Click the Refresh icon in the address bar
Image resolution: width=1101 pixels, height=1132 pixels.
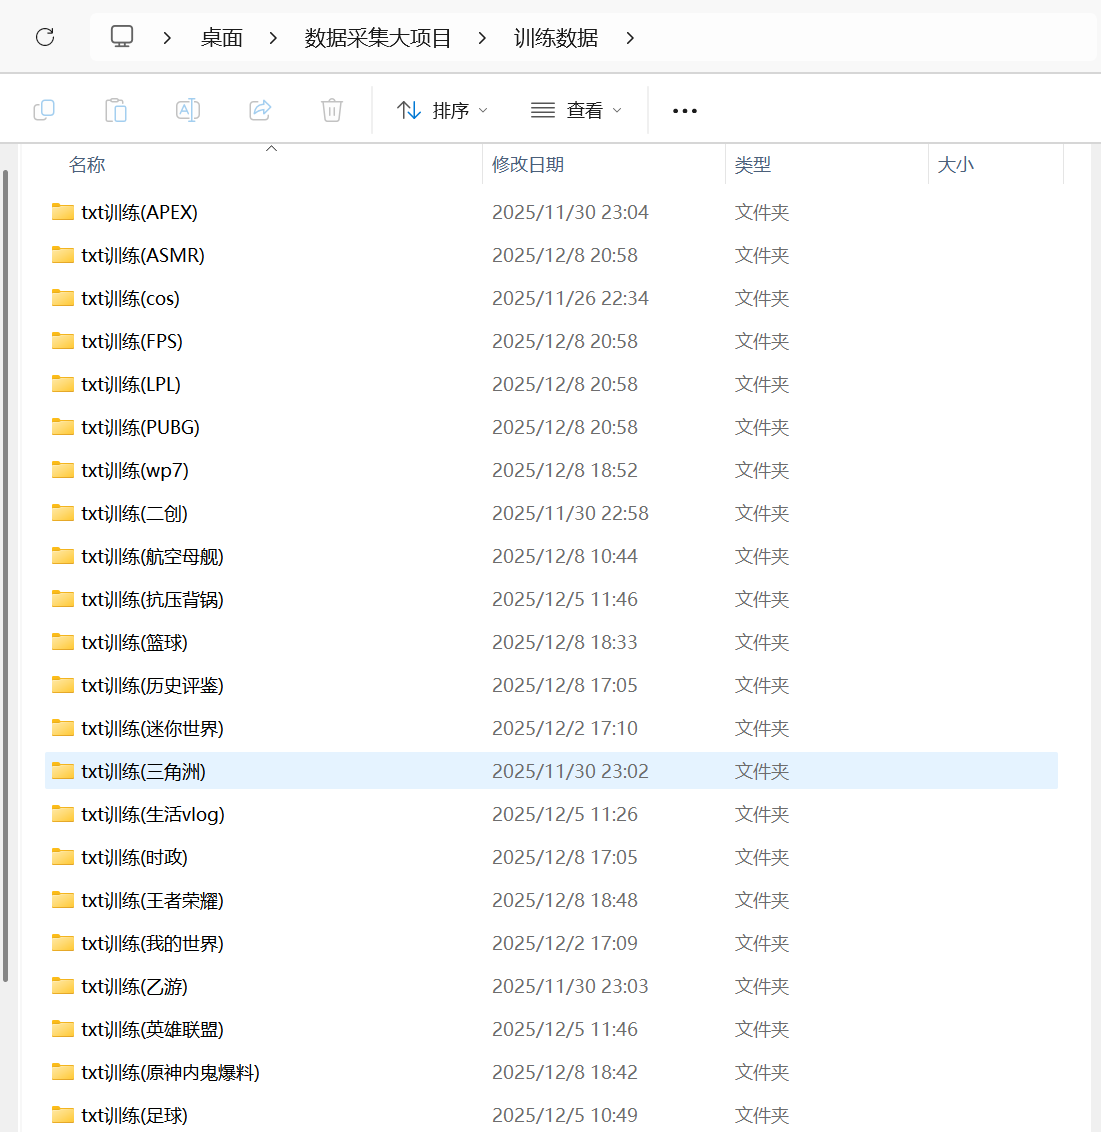click(x=44, y=37)
